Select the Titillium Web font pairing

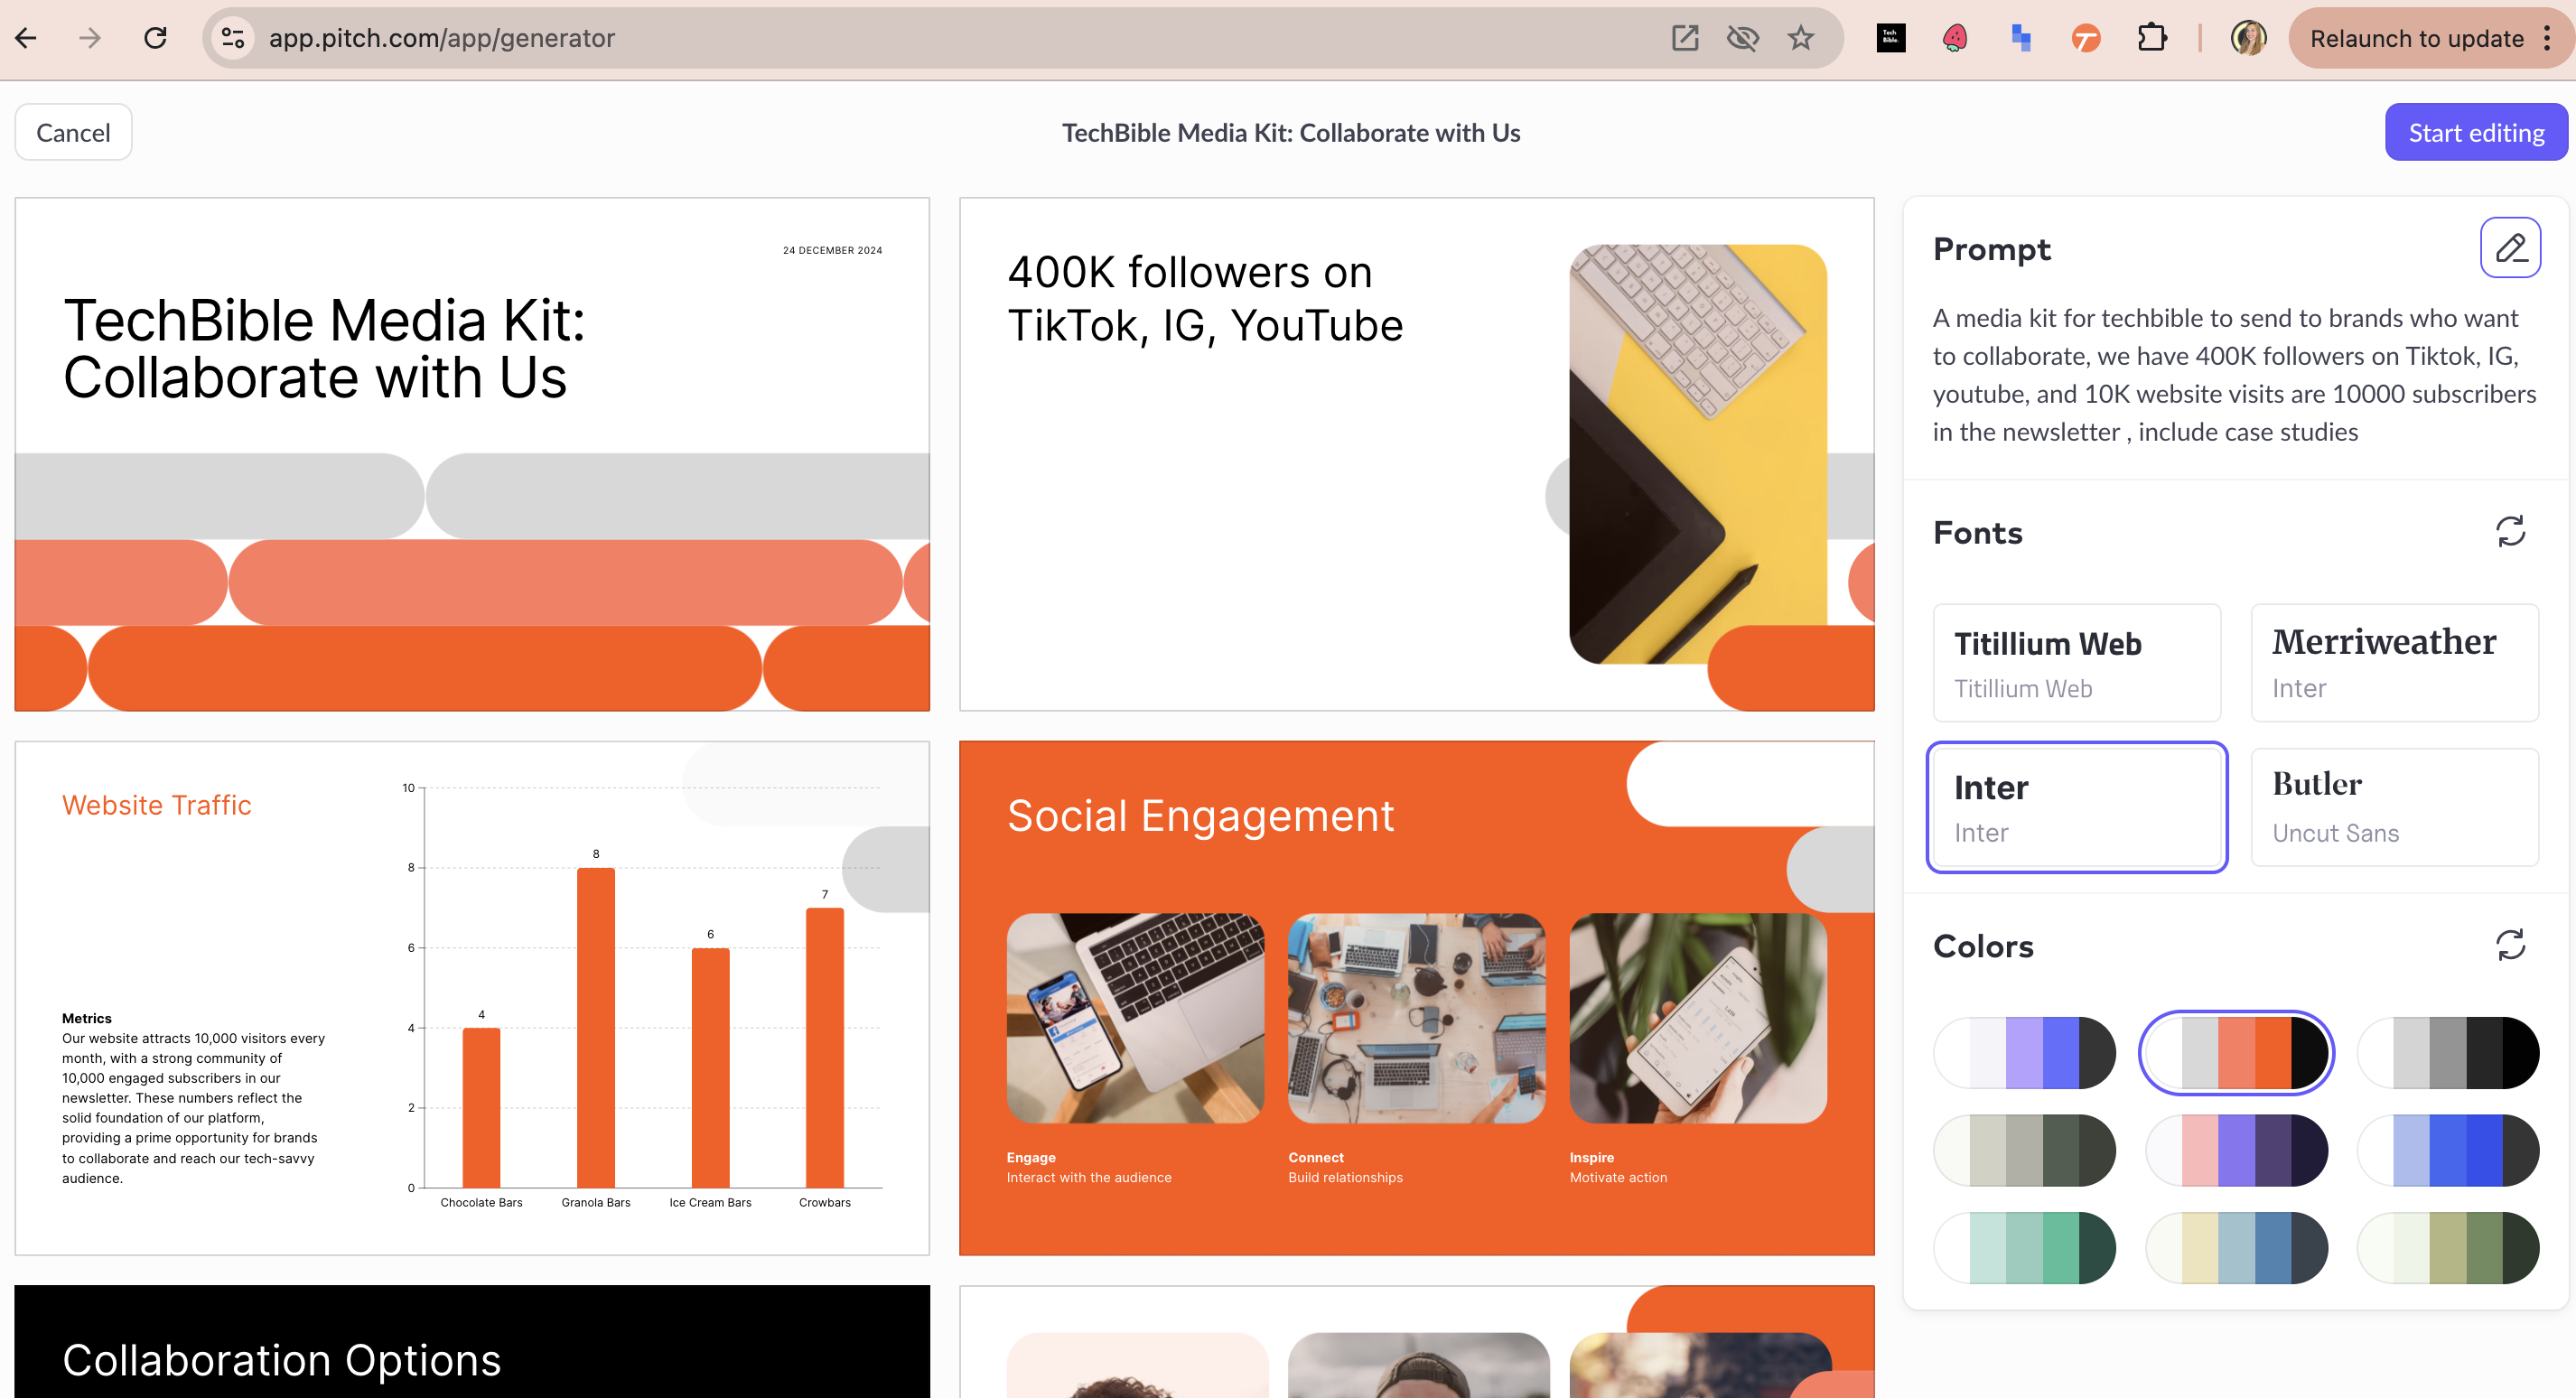point(2077,663)
